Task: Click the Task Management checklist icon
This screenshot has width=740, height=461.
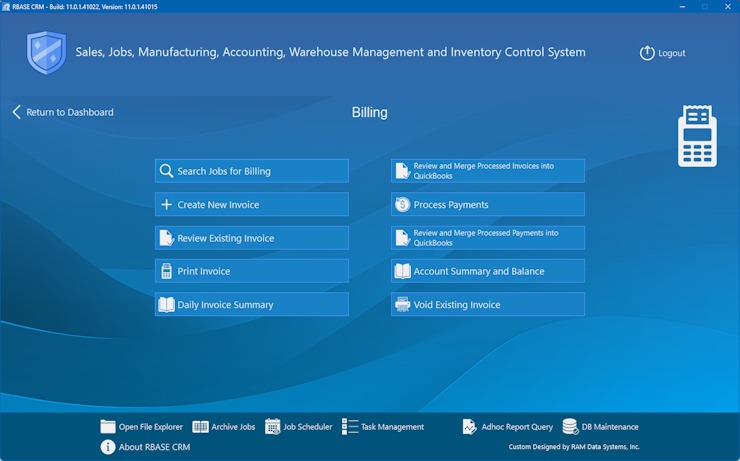Action: tap(350, 427)
